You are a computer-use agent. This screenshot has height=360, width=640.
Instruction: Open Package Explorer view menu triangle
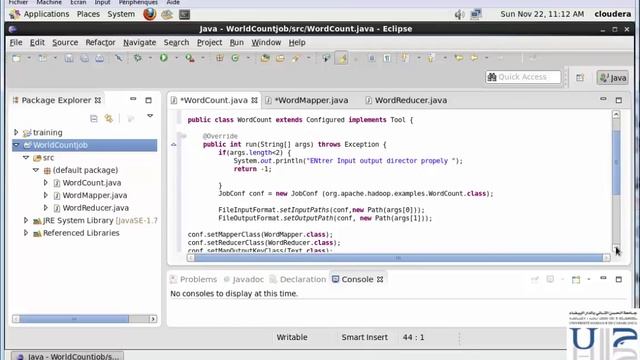coord(150,116)
